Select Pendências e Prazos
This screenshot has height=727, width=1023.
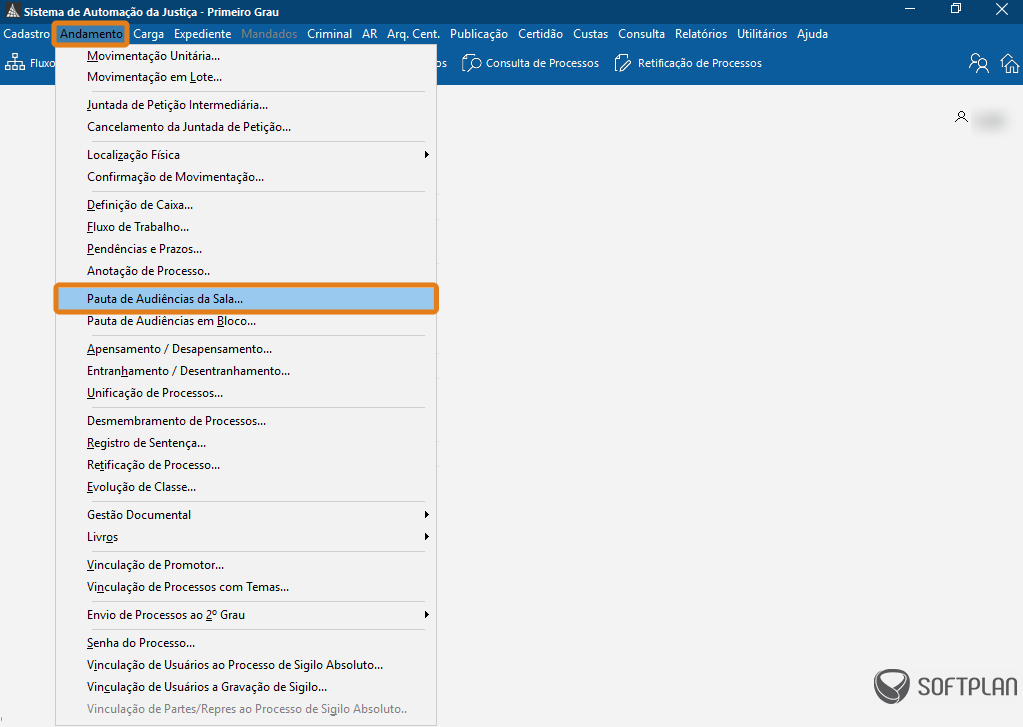point(246,249)
